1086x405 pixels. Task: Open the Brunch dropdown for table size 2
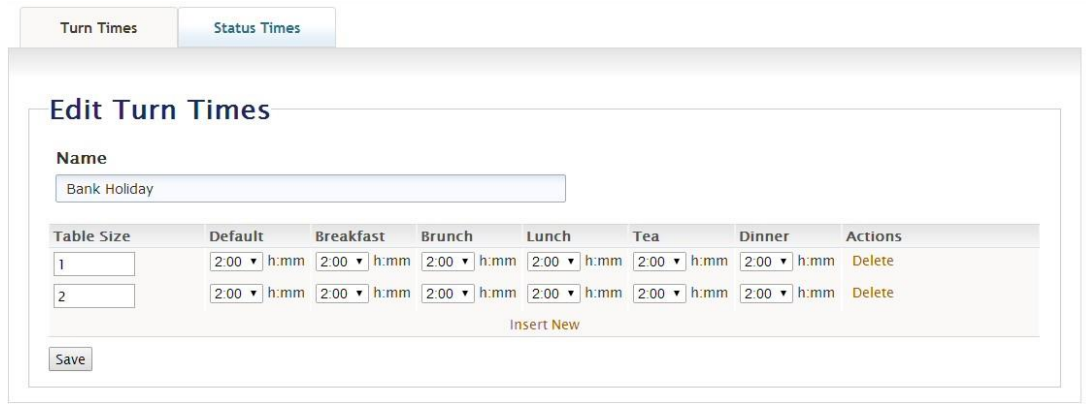[447, 294]
